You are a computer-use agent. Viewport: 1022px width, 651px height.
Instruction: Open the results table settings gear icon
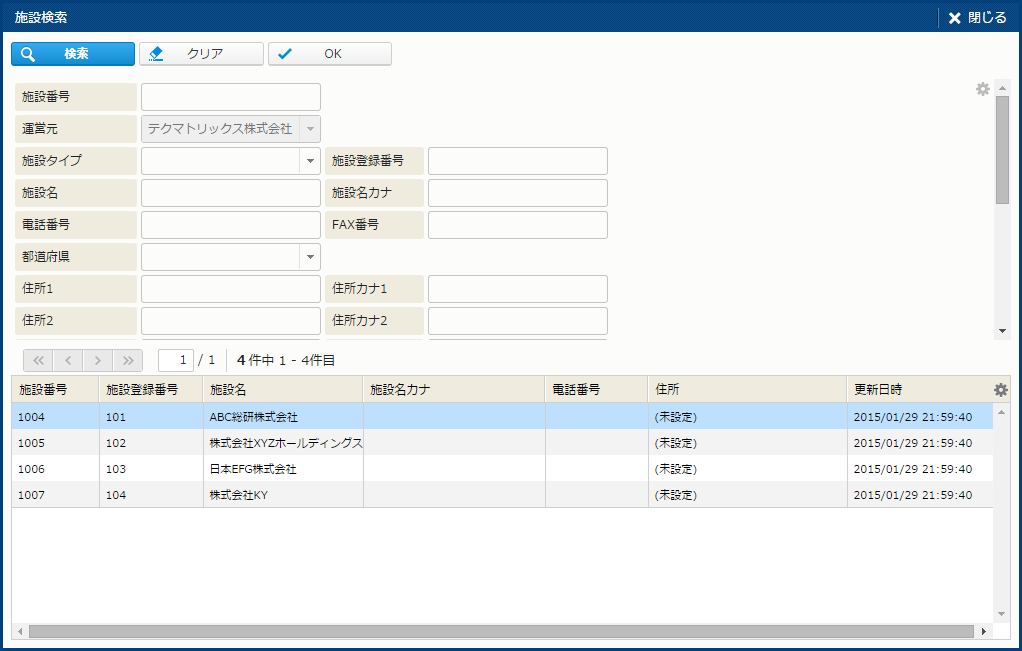click(1000, 390)
